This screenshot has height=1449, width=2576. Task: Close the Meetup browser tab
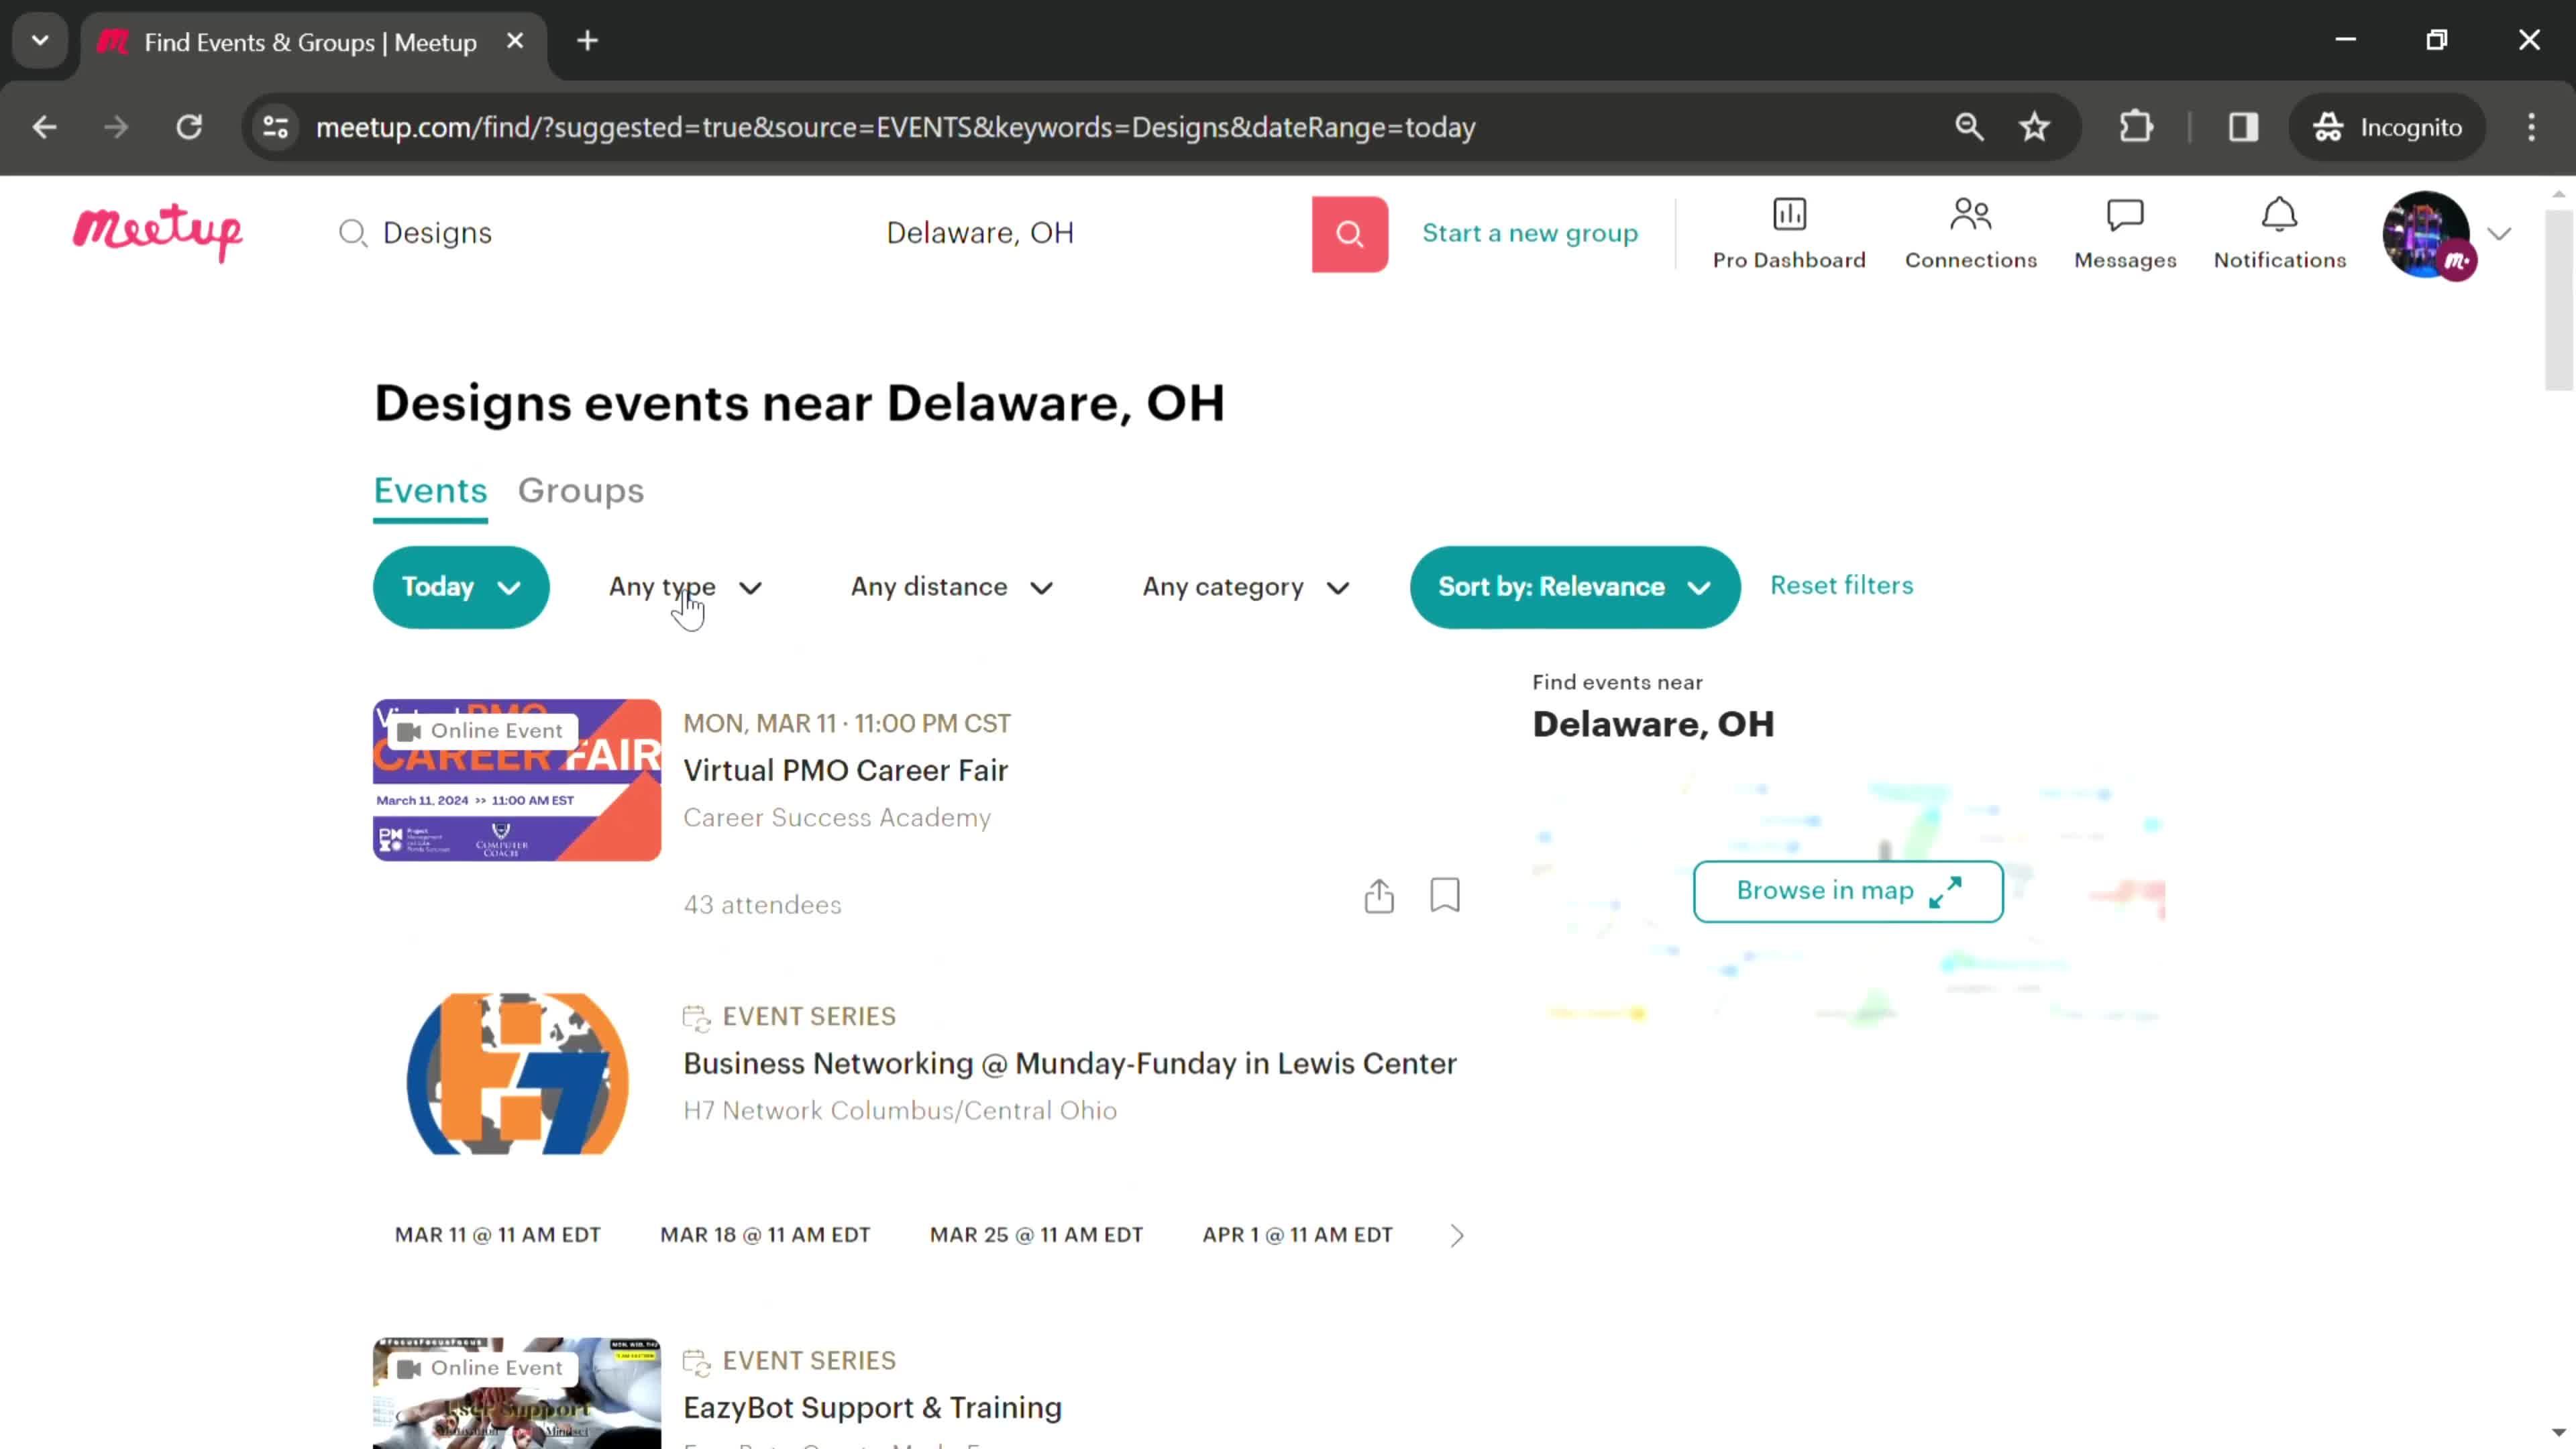515,41
